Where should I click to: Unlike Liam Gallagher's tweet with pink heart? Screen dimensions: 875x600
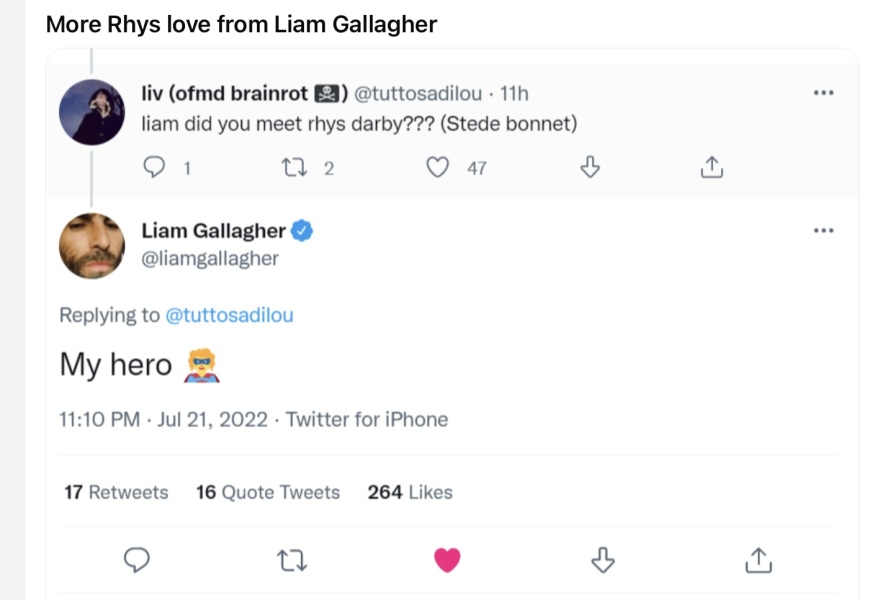(x=447, y=561)
